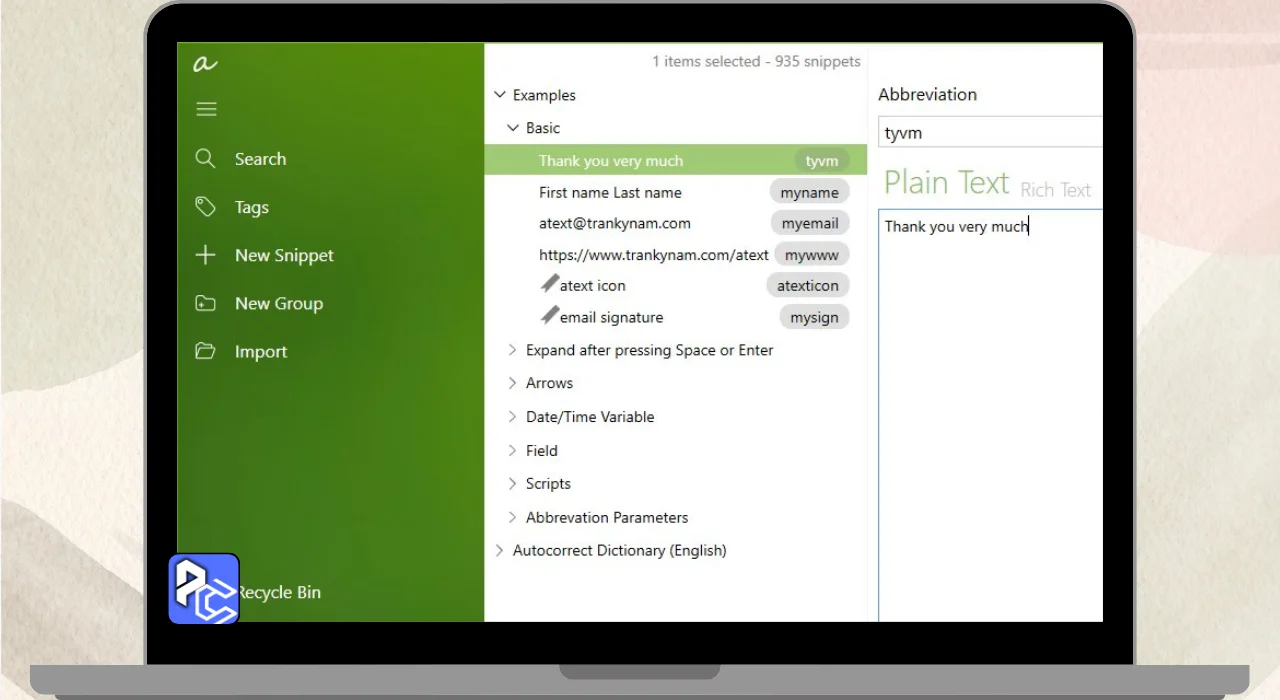
Task: Create a New Group
Action: point(278,303)
